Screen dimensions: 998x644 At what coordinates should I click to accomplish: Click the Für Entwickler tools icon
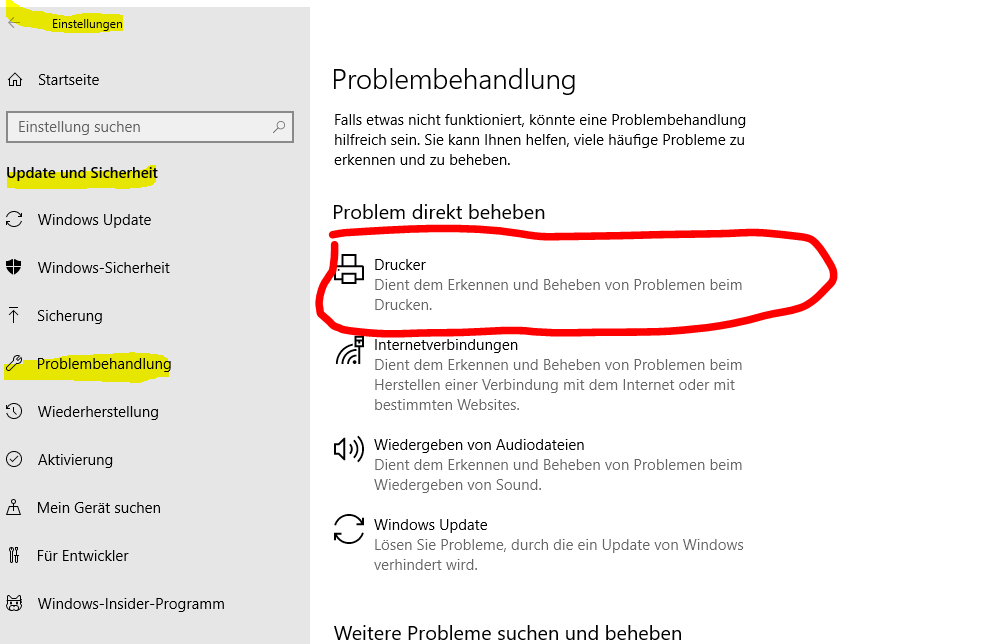(x=13, y=555)
